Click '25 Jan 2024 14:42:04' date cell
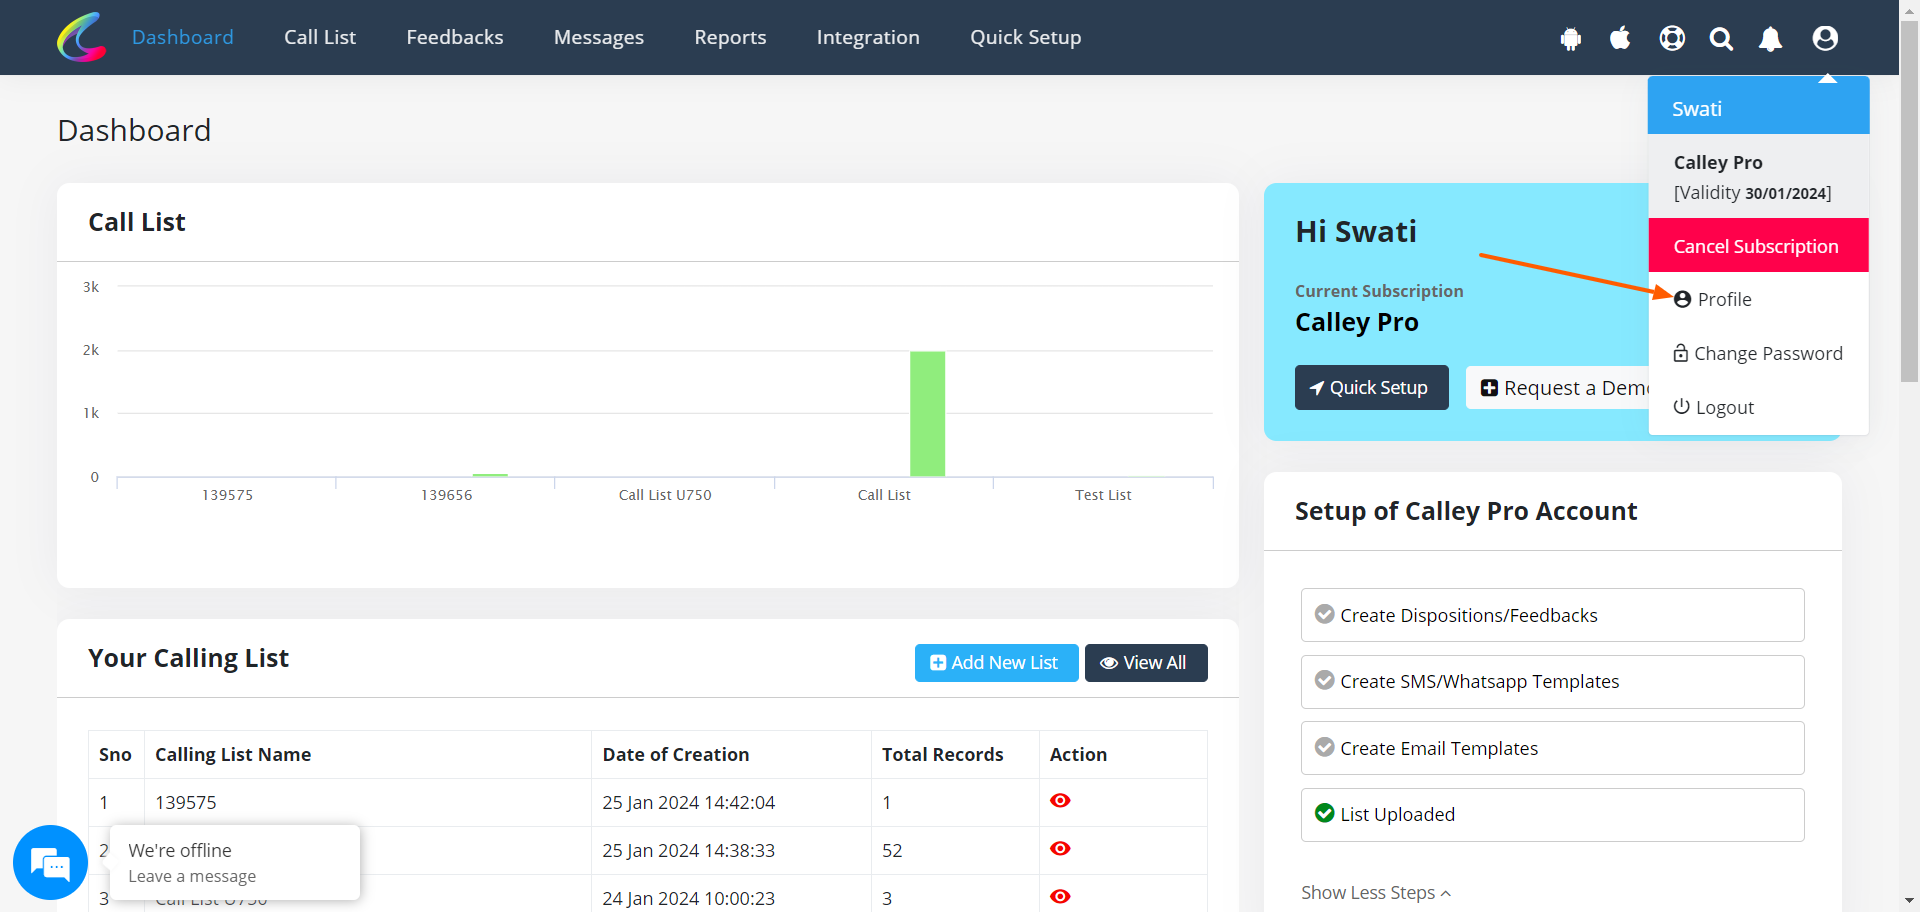1920x912 pixels. pos(731,802)
